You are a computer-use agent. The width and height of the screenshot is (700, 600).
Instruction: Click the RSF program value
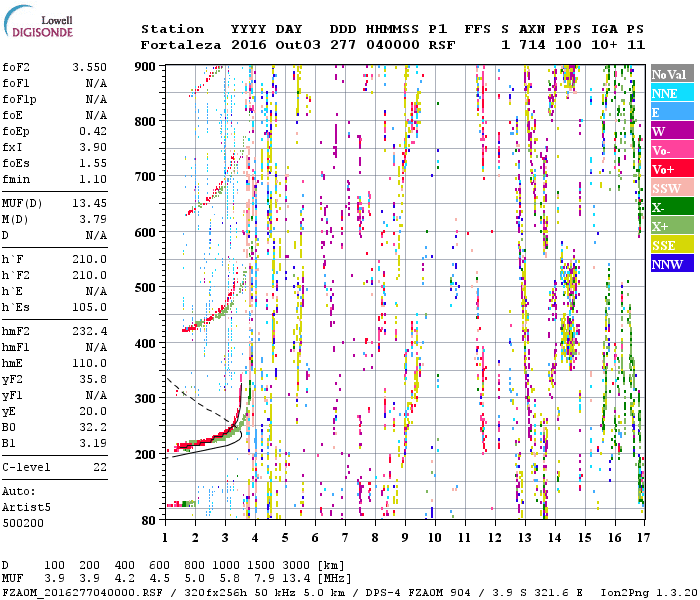(x=442, y=45)
